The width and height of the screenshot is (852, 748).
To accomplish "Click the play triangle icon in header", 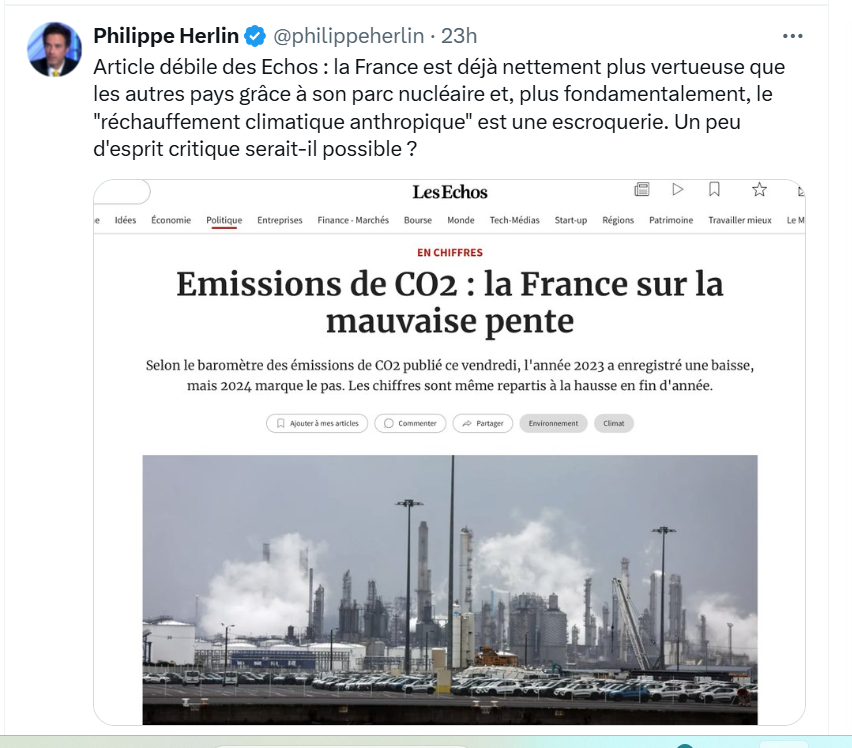I will 678,189.
